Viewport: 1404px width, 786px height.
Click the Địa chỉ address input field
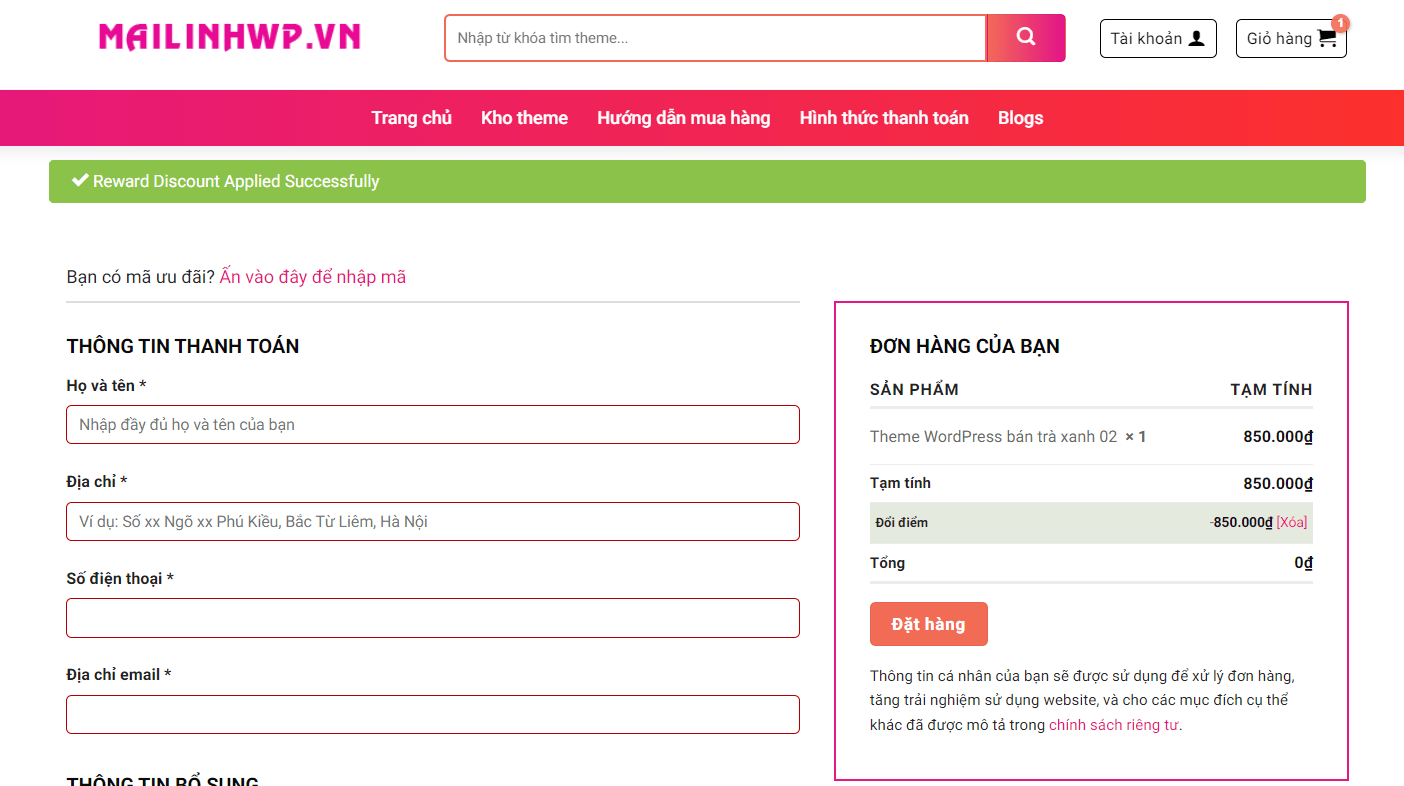(x=432, y=522)
